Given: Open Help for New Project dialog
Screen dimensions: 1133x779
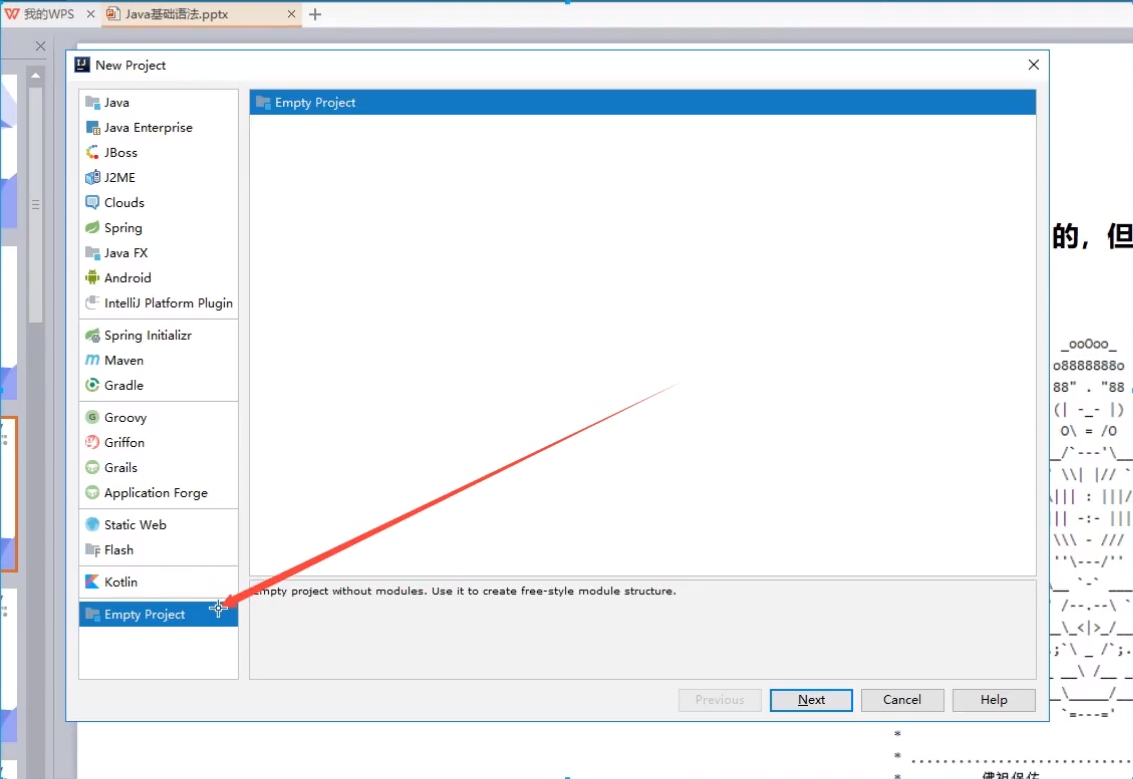Looking at the screenshot, I should pyautogui.click(x=994, y=700).
